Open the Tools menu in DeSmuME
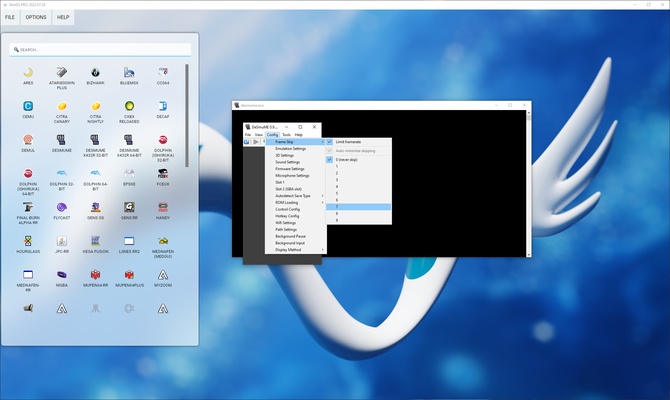Image resolution: width=670 pixels, height=400 pixels. pyautogui.click(x=286, y=135)
